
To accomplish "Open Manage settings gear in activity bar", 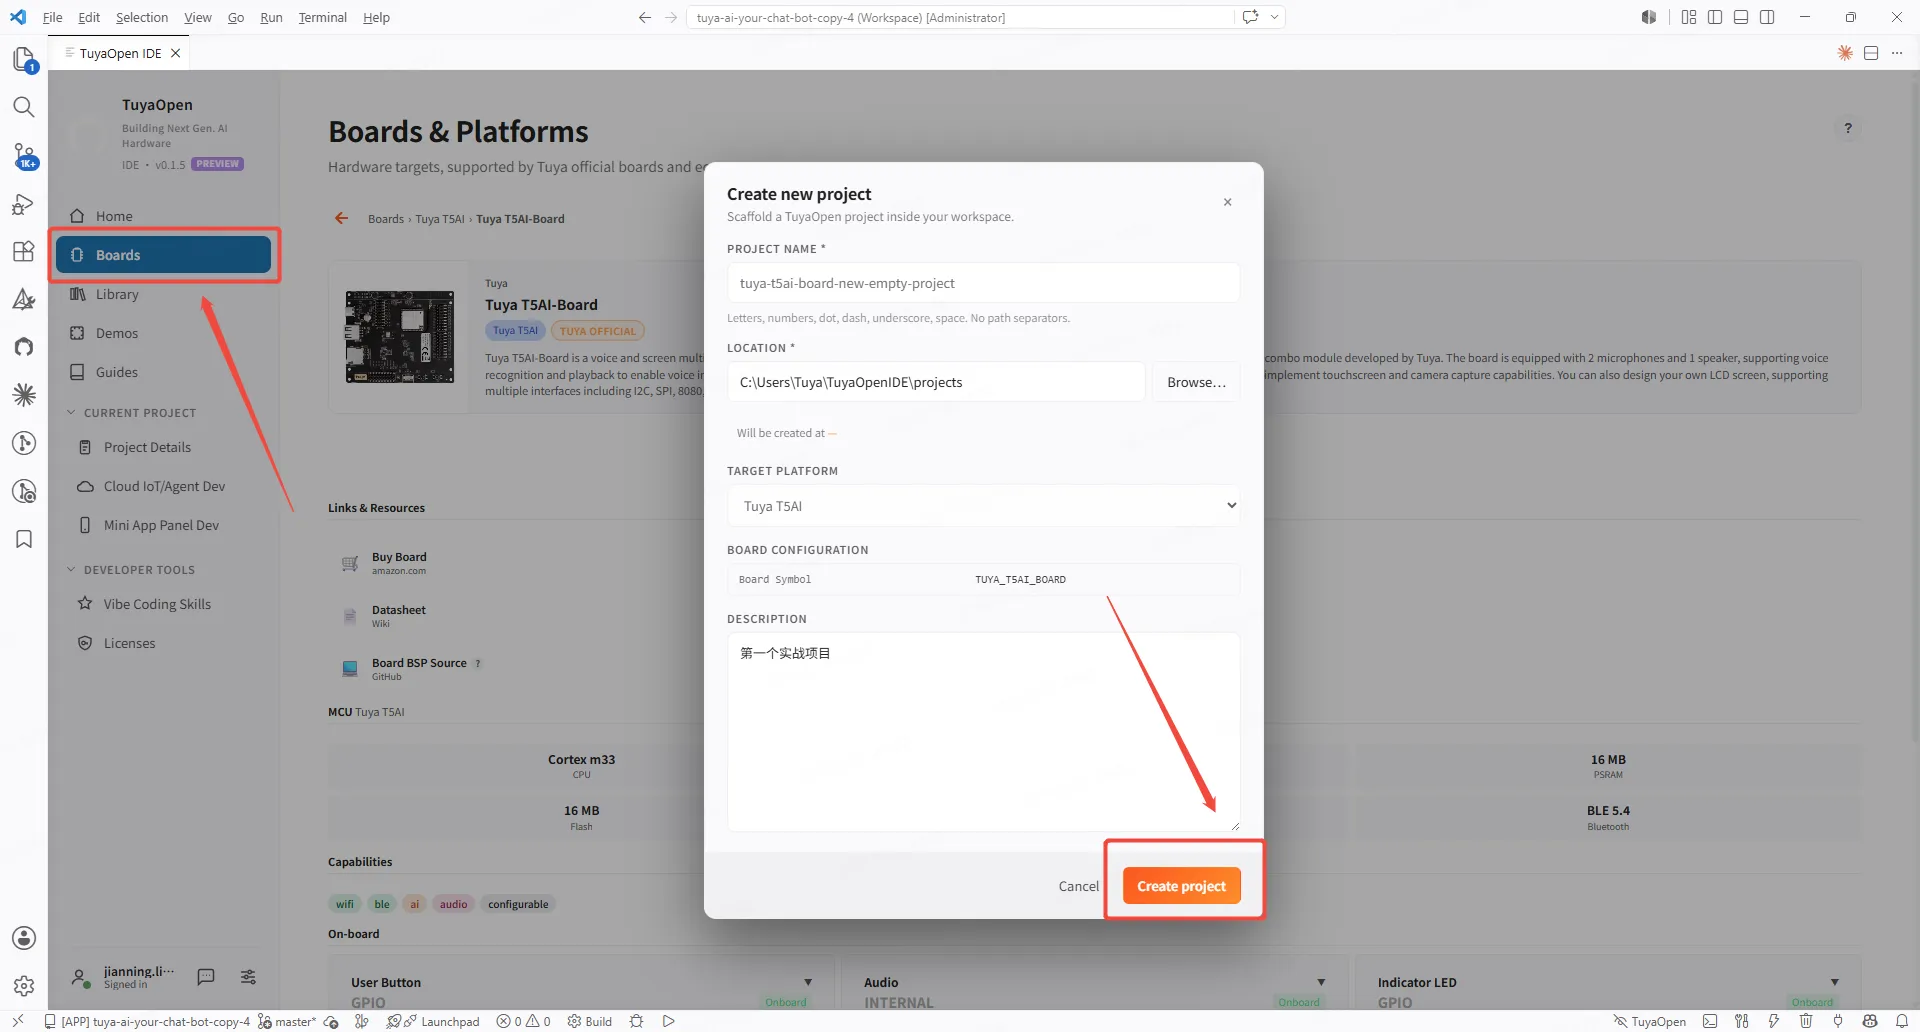I will pyautogui.click(x=24, y=986).
